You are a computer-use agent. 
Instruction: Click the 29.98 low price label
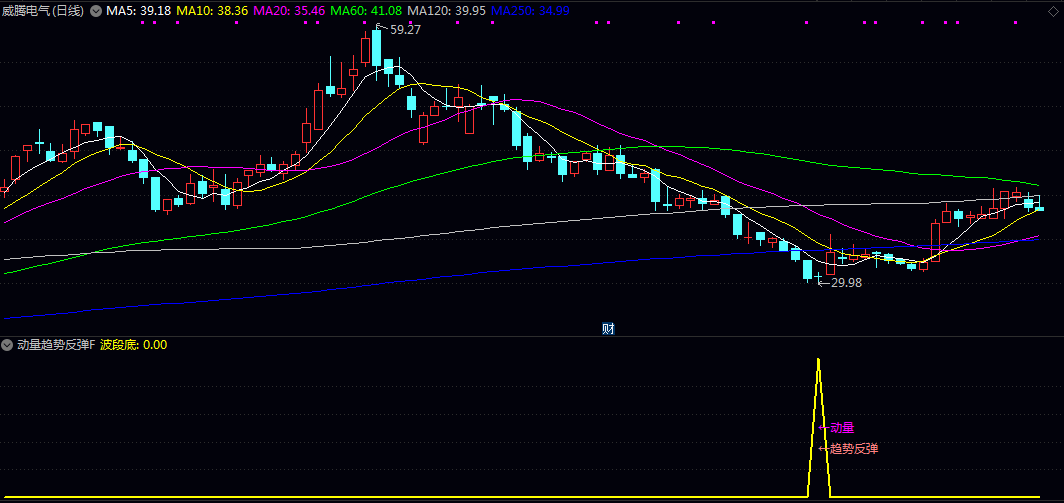click(846, 283)
